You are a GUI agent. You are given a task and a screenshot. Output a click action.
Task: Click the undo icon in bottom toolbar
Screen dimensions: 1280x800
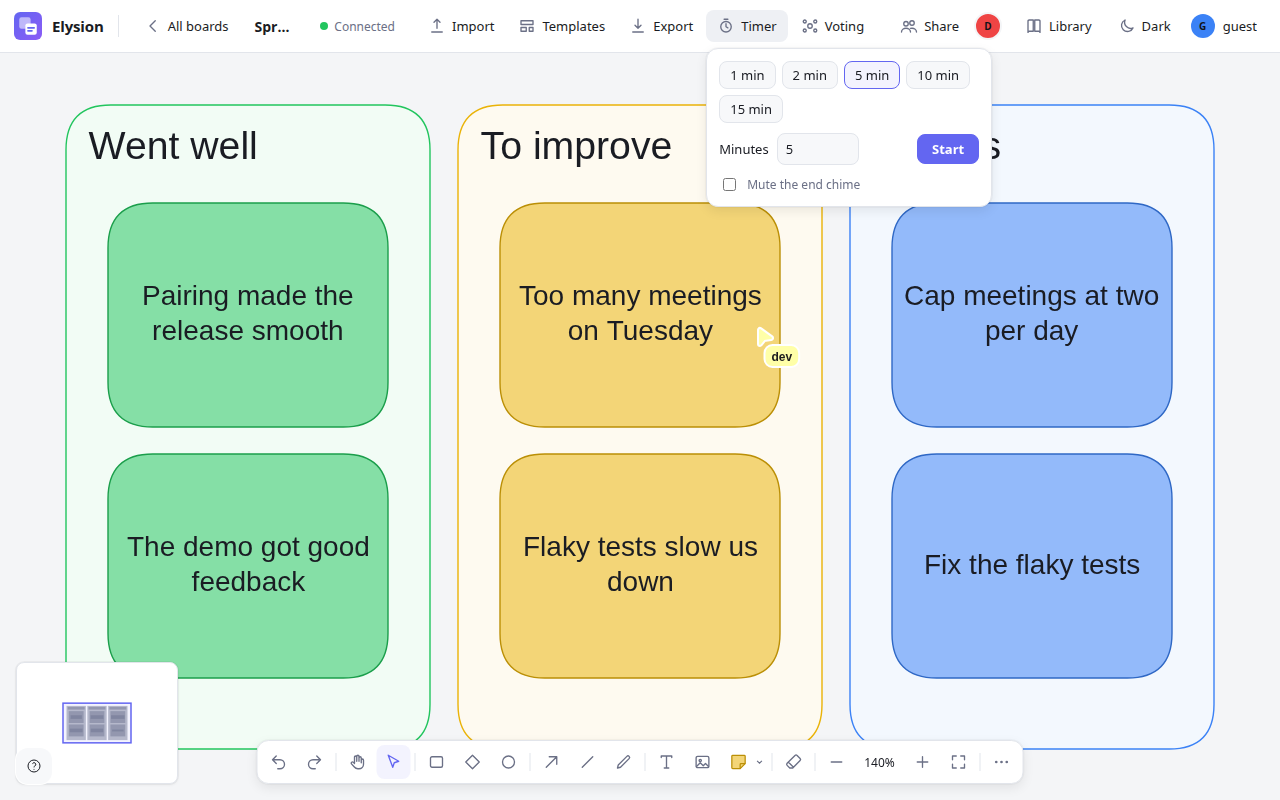tap(279, 762)
